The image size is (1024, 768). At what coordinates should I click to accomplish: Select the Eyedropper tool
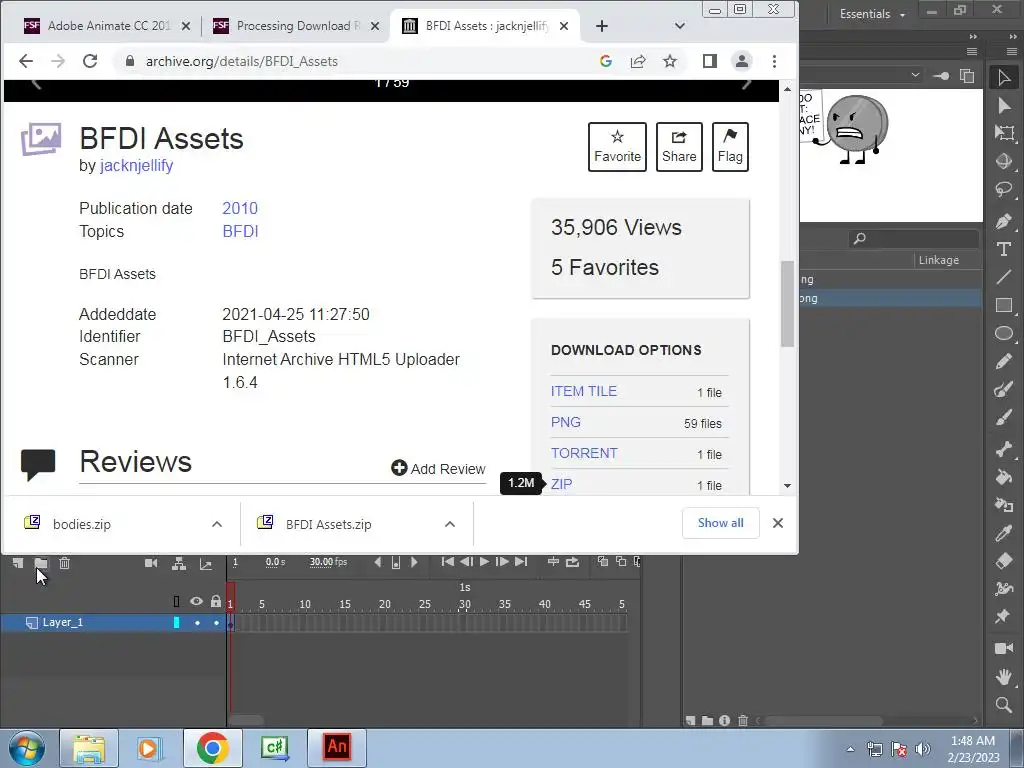(1004, 533)
